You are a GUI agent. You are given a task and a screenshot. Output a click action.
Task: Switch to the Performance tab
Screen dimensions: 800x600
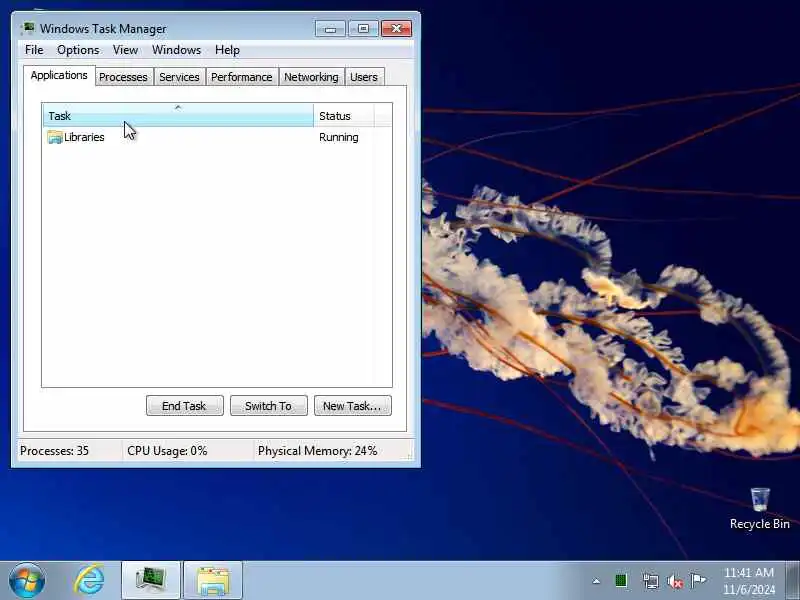(242, 77)
